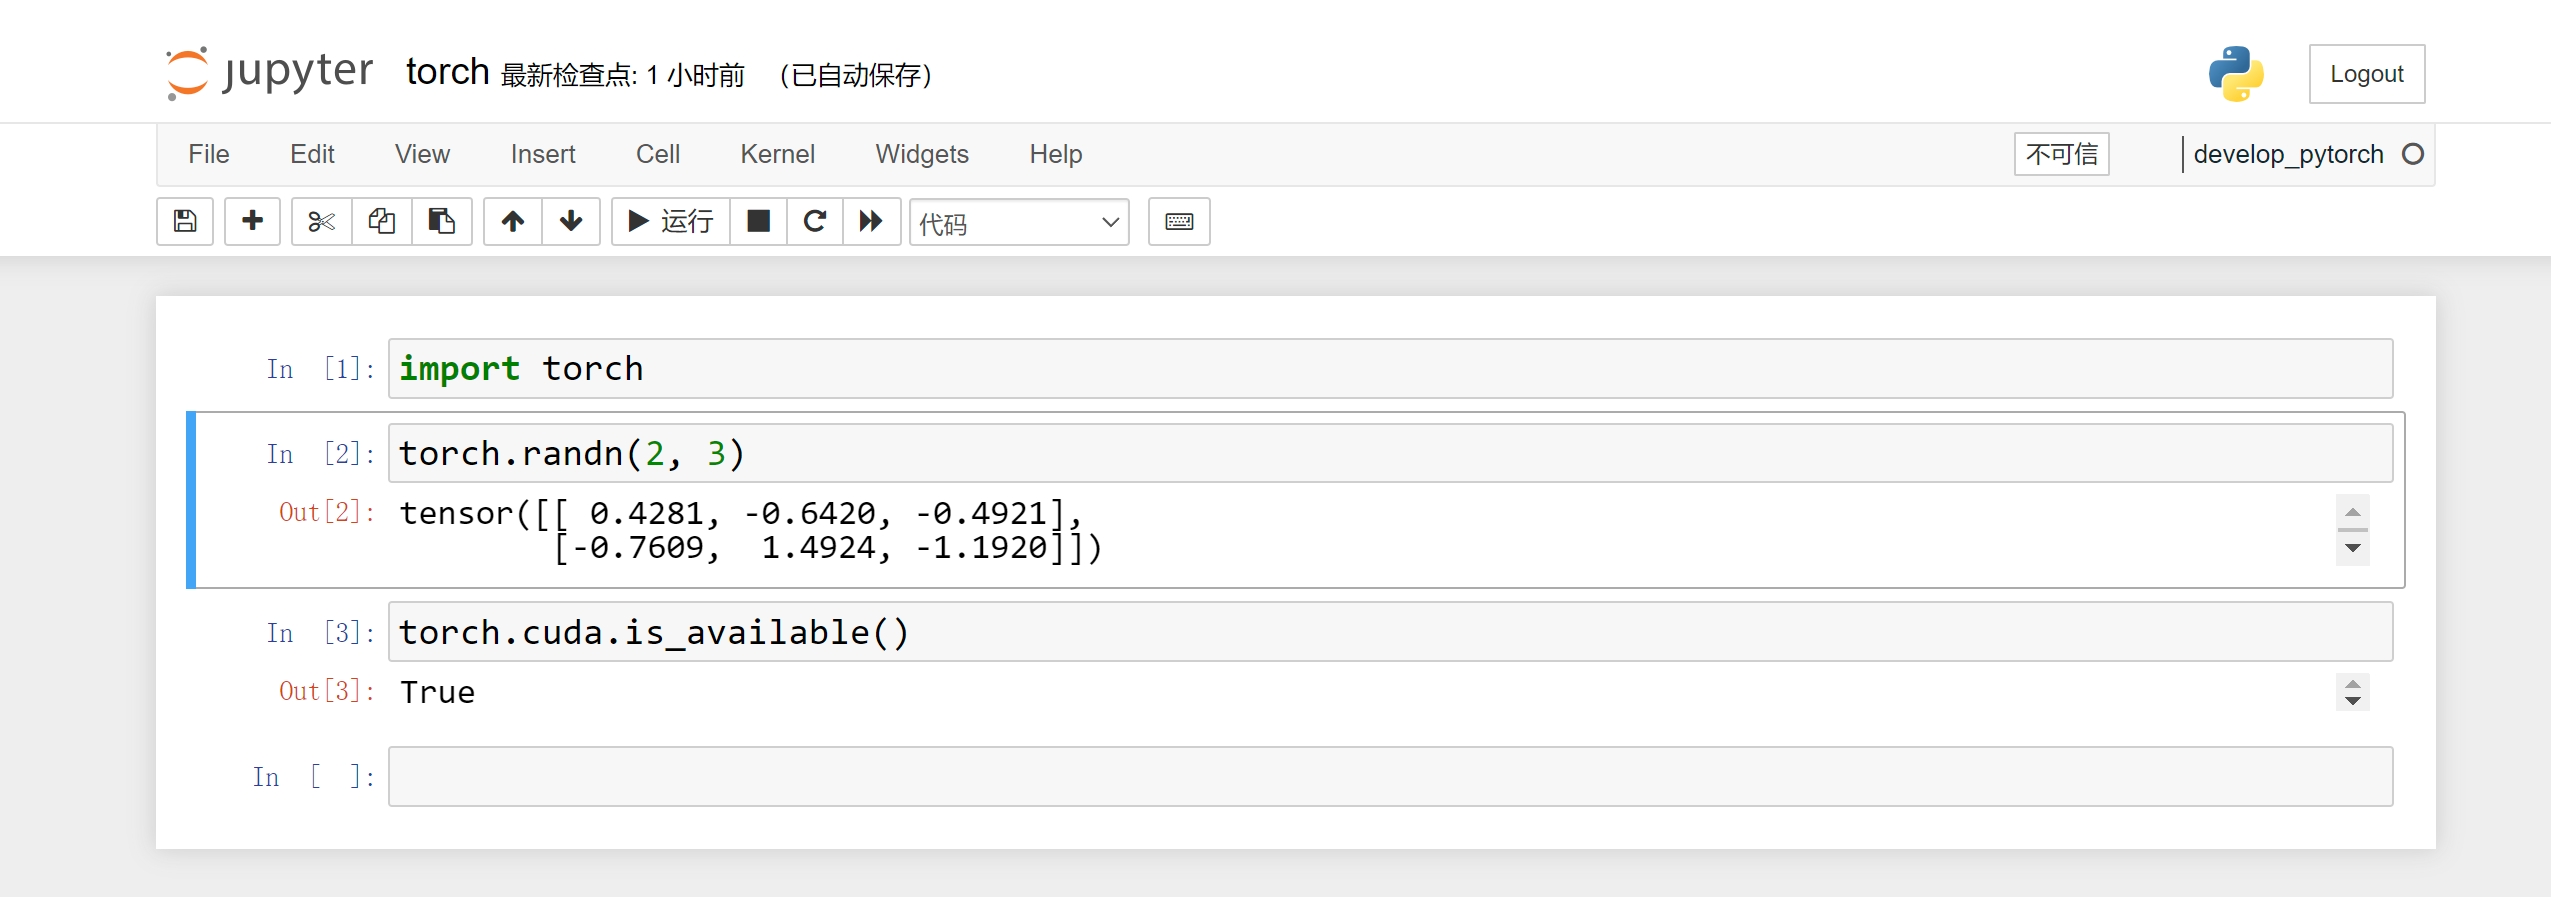Insert a new cell with the plus icon
The width and height of the screenshot is (2551, 897).
252,221
